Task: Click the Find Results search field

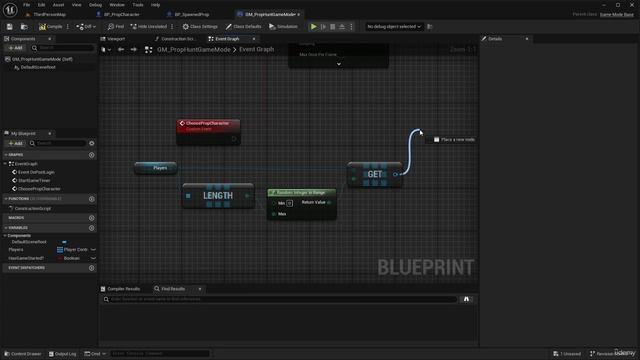Action: (279, 299)
